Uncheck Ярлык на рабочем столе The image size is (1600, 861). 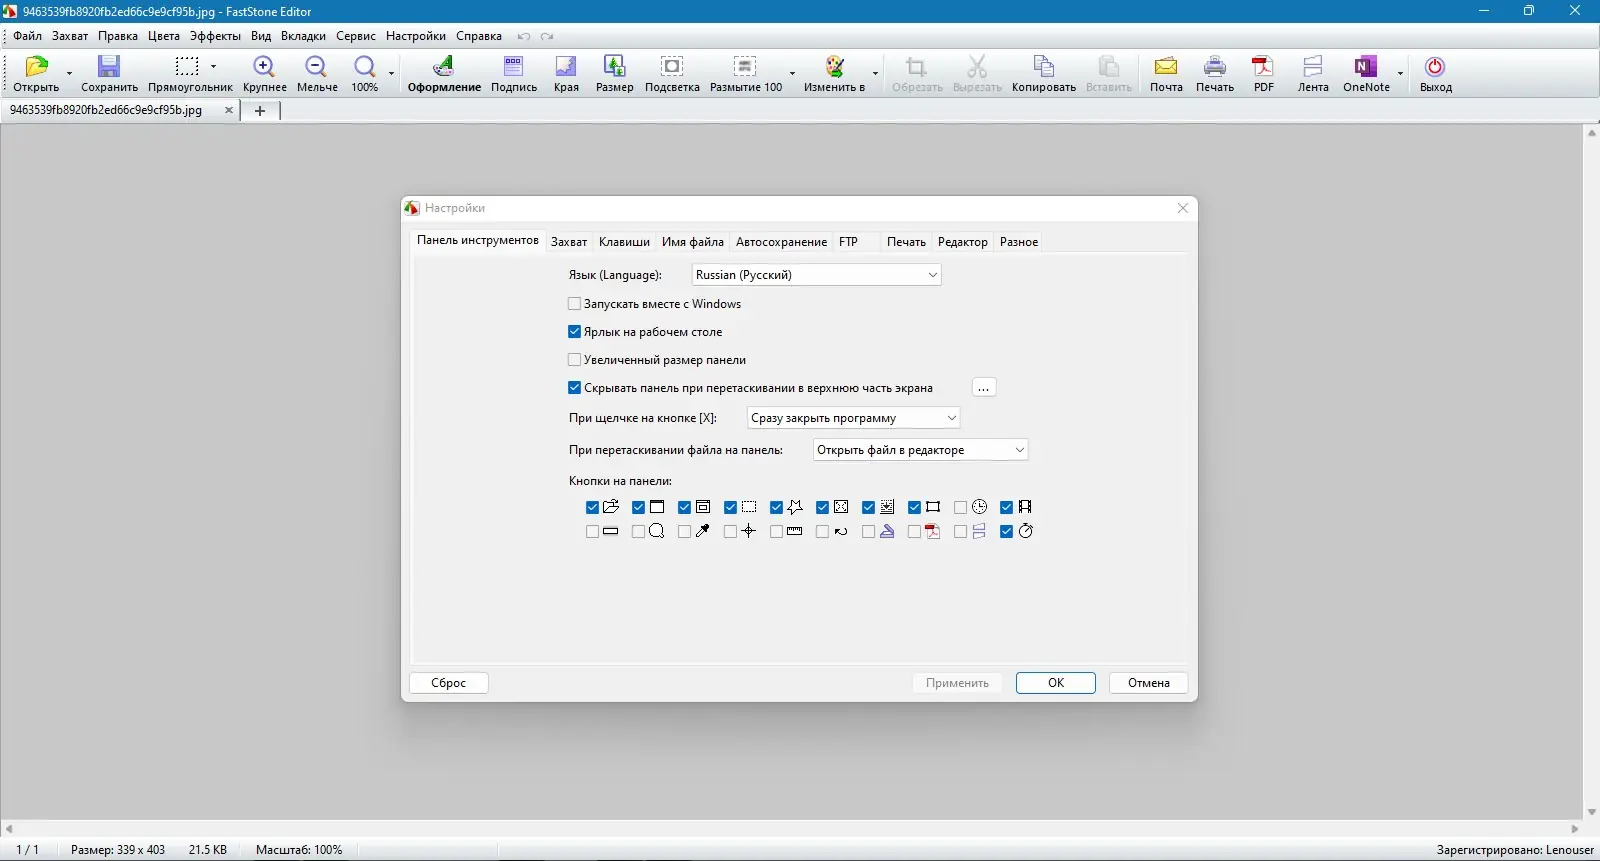pyautogui.click(x=574, y=332)
